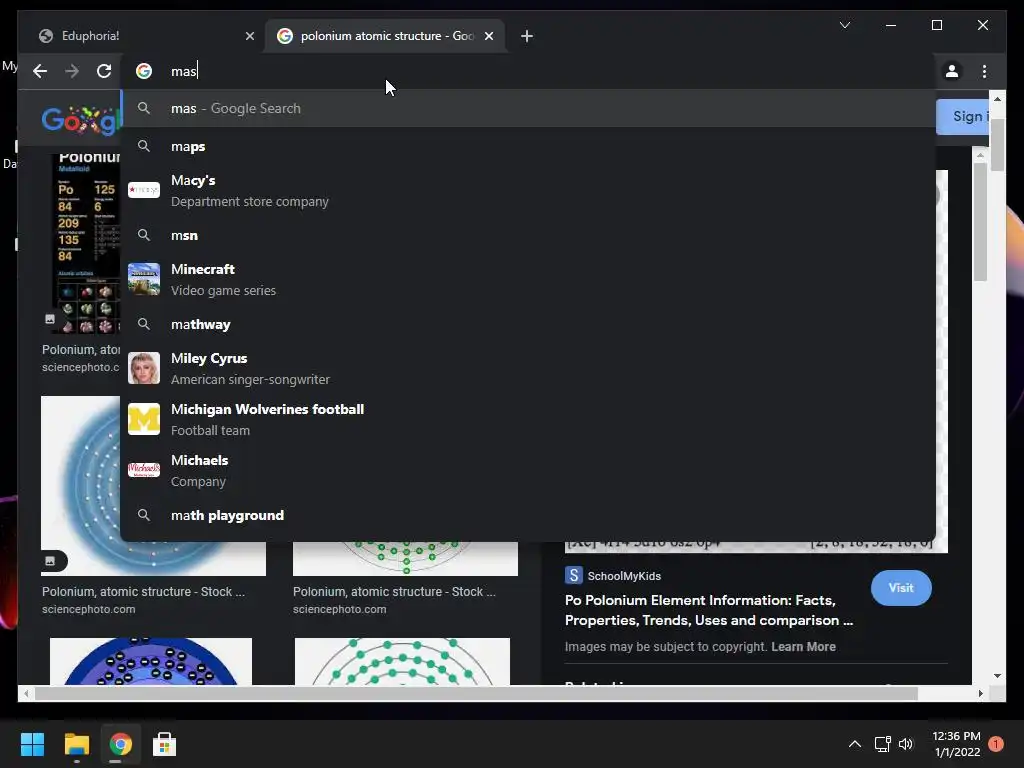Pick the 'mathway' suggestion

[x=528, y=325]
